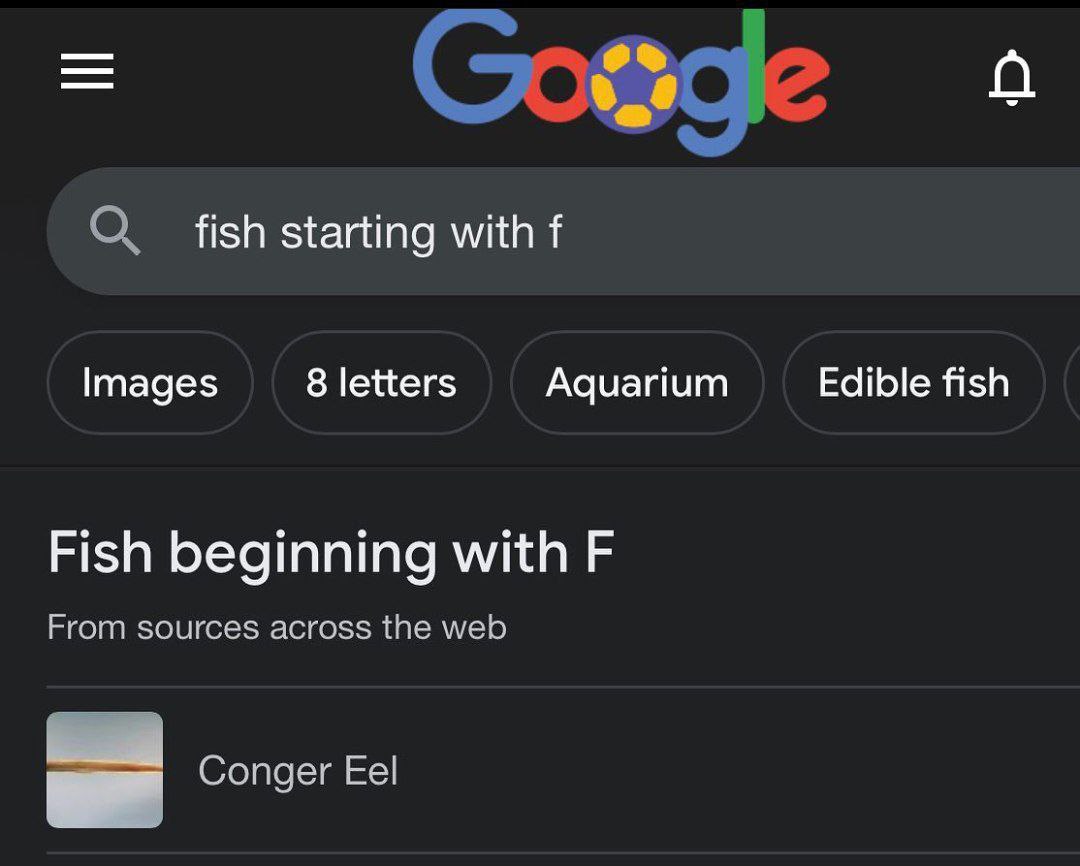This screenshot has height=866, width=1080.
Task: Open the Conger Eel result text
Action: click(x=298, y=771)
